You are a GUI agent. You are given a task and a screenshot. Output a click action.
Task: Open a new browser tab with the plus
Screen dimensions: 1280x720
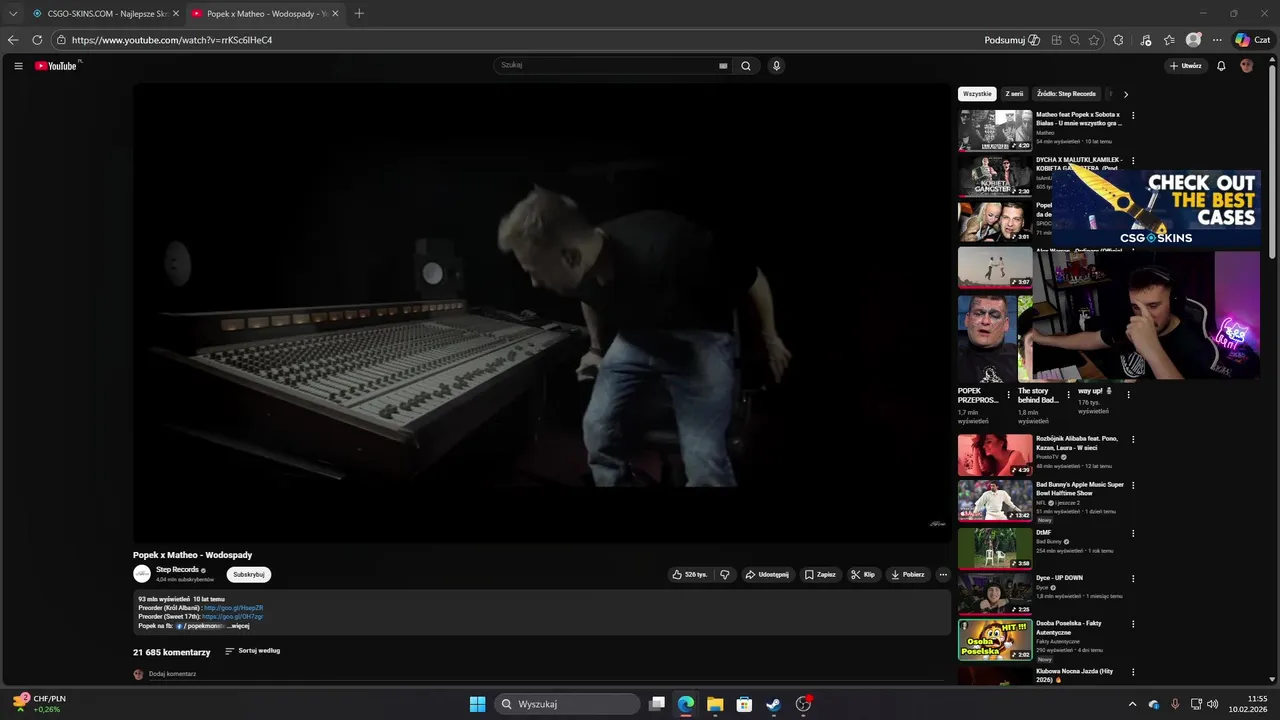coord(359,13)
